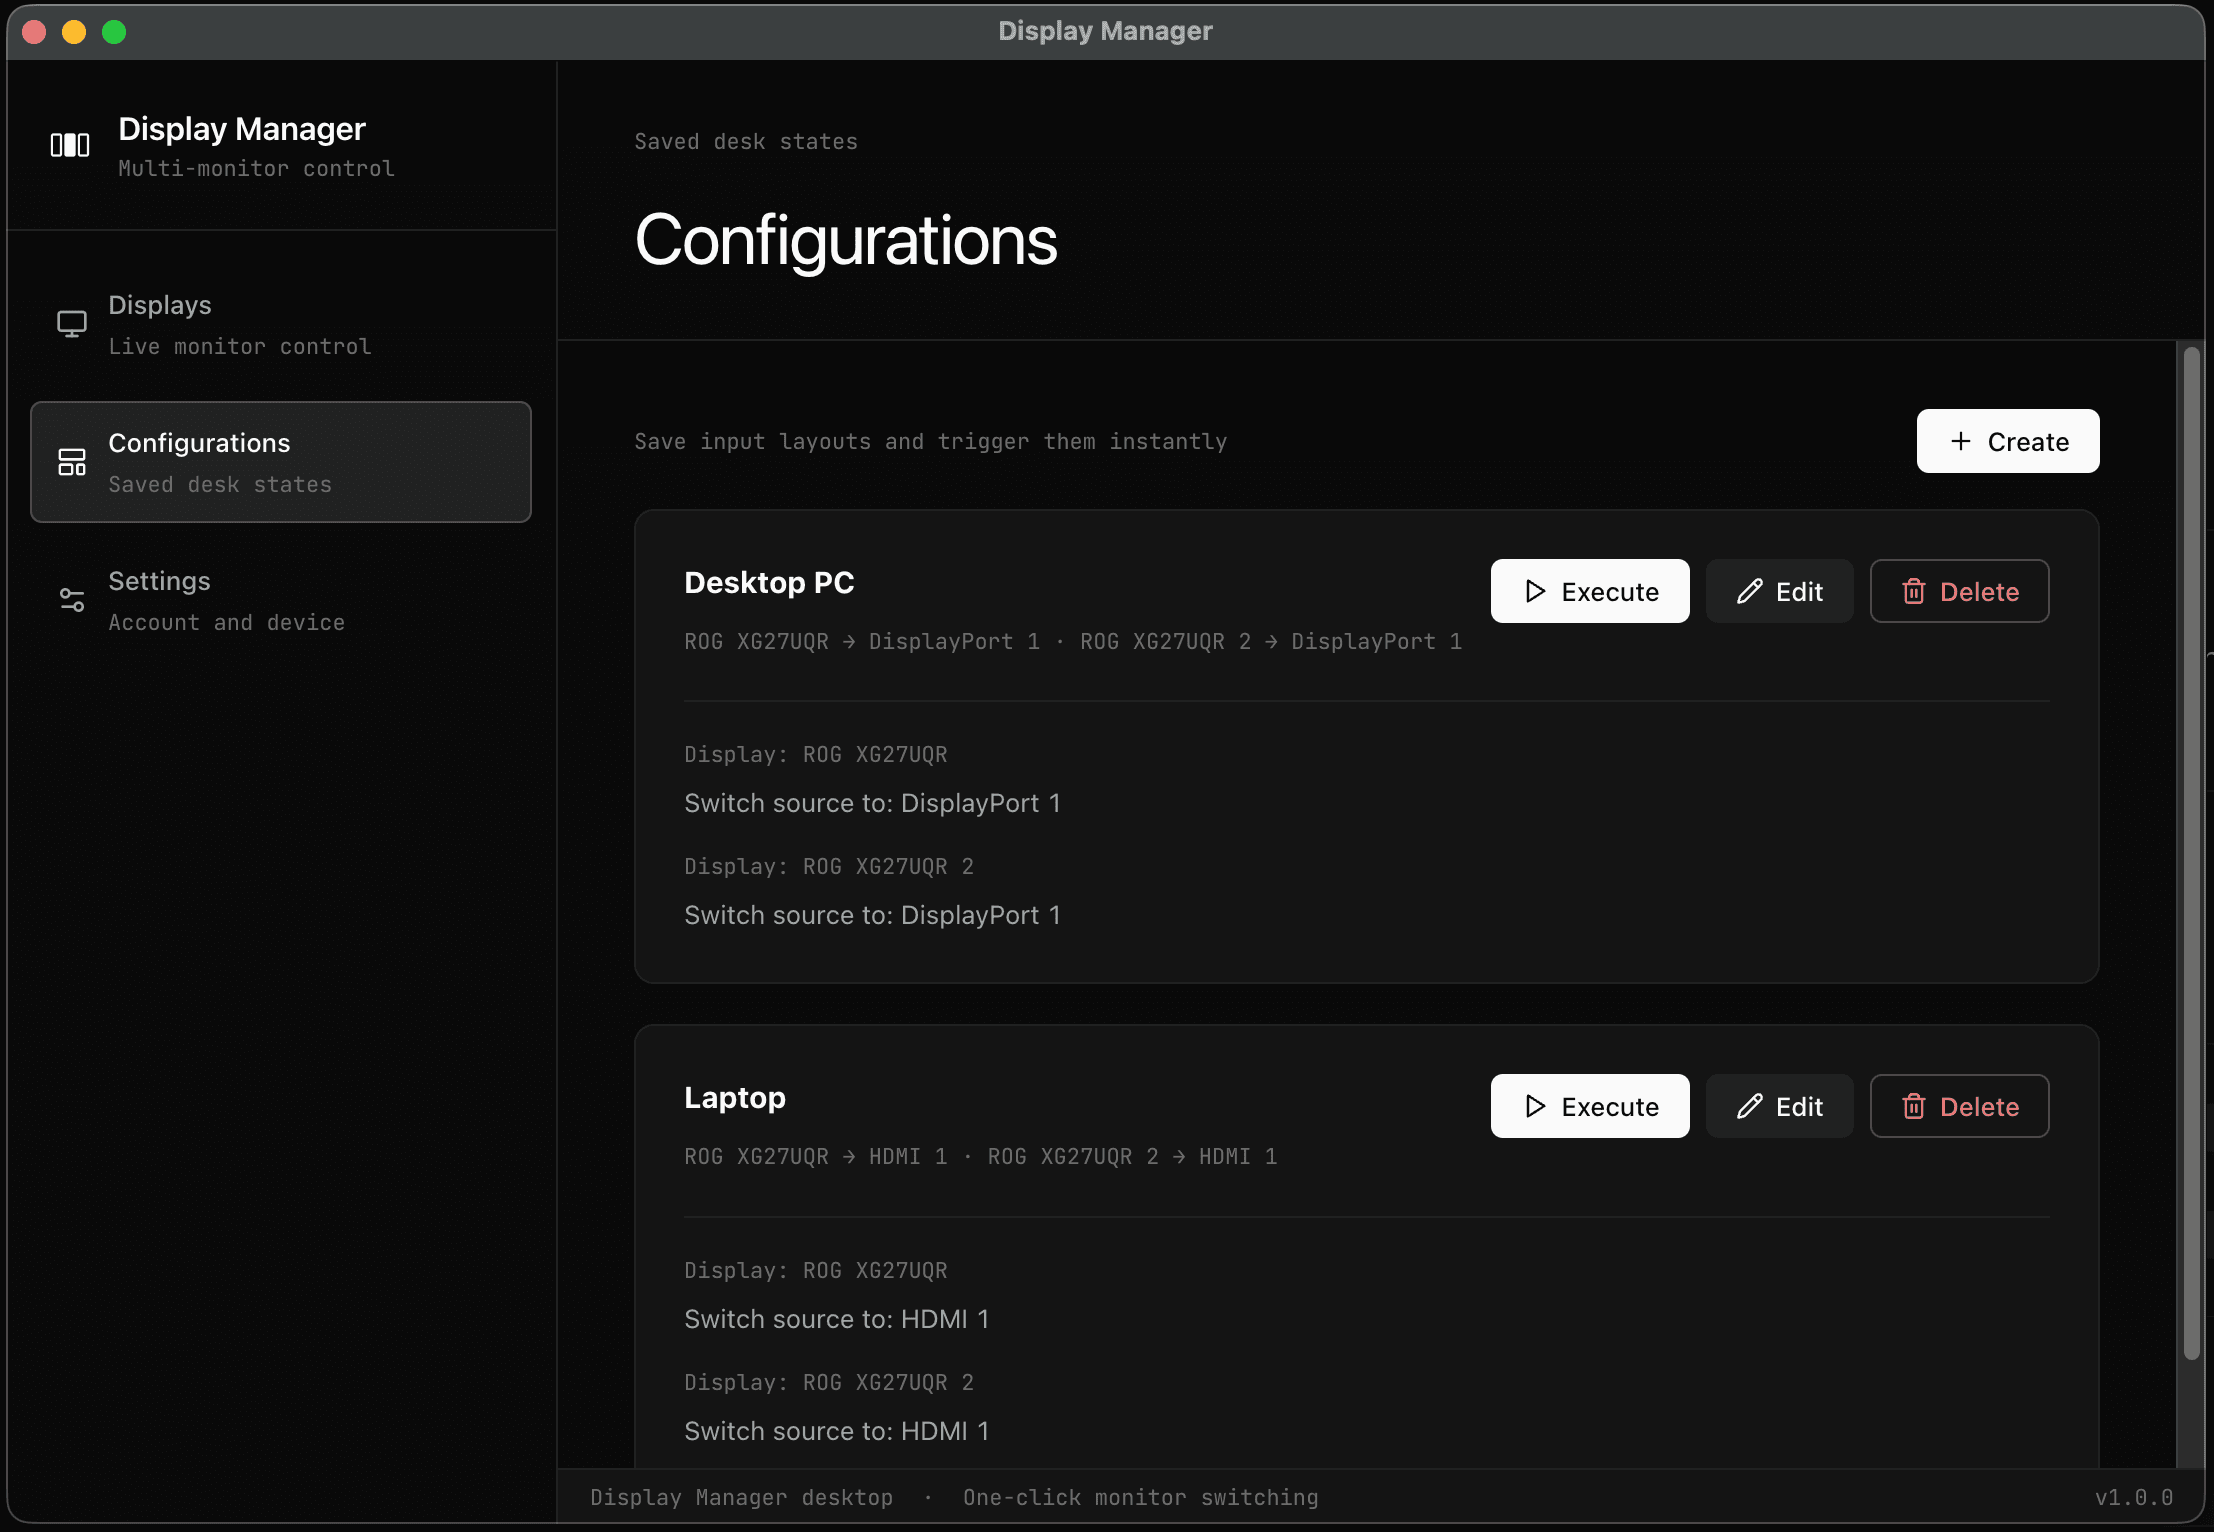This screenshot has width=2214, height=1532.
Task: Click the window's yellow minimize button
Action: click(74, 32)
